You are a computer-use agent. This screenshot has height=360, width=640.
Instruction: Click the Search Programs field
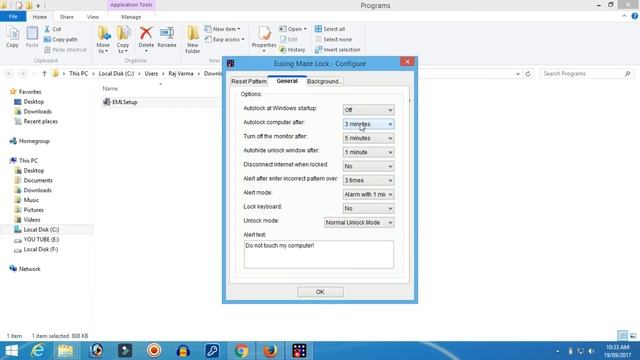587,73
